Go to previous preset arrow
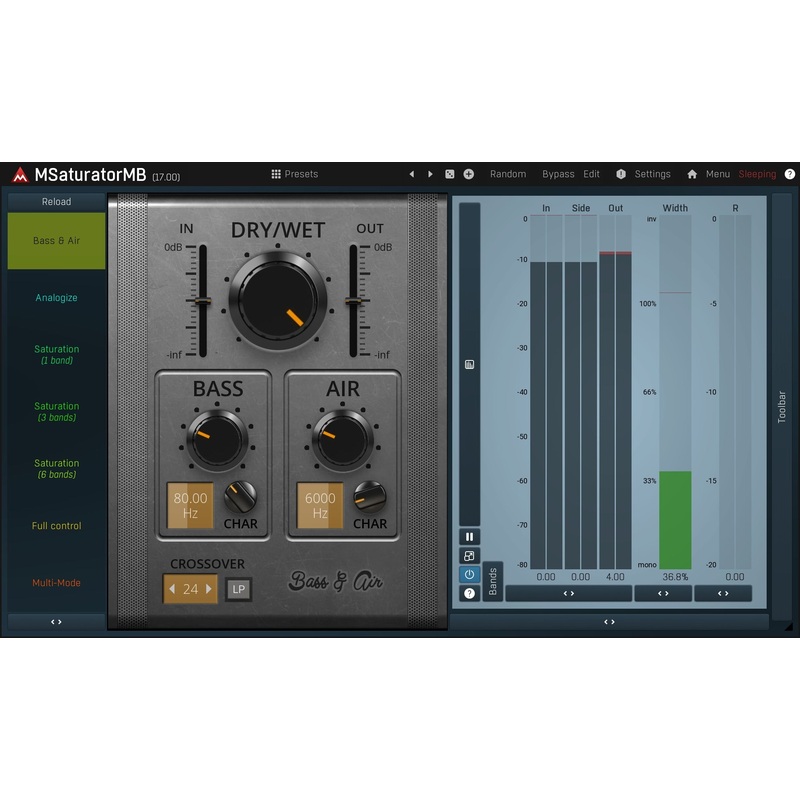Viewport: 800px width, 800px height. [x=412, y=174]
